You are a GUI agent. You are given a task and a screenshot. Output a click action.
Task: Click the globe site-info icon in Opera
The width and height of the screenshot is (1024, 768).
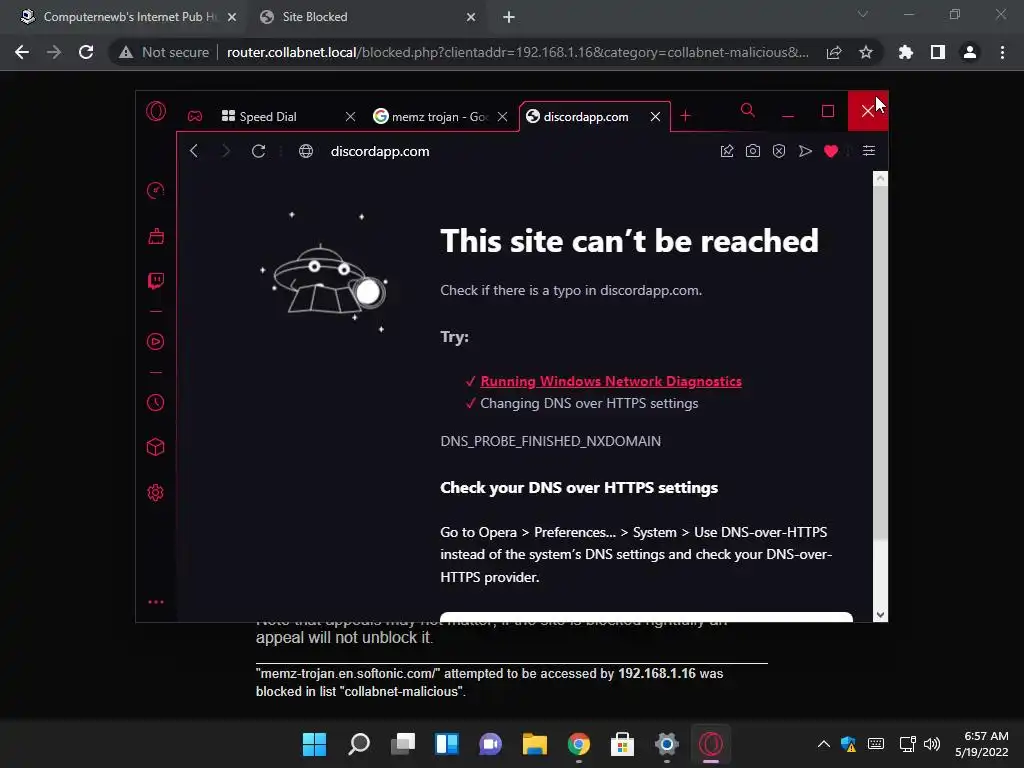coord(306,152)
